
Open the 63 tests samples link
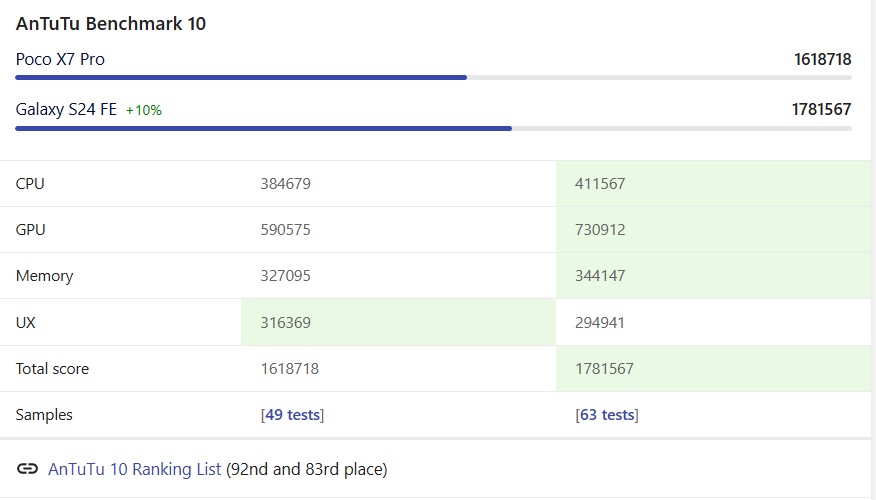[609, 415]
